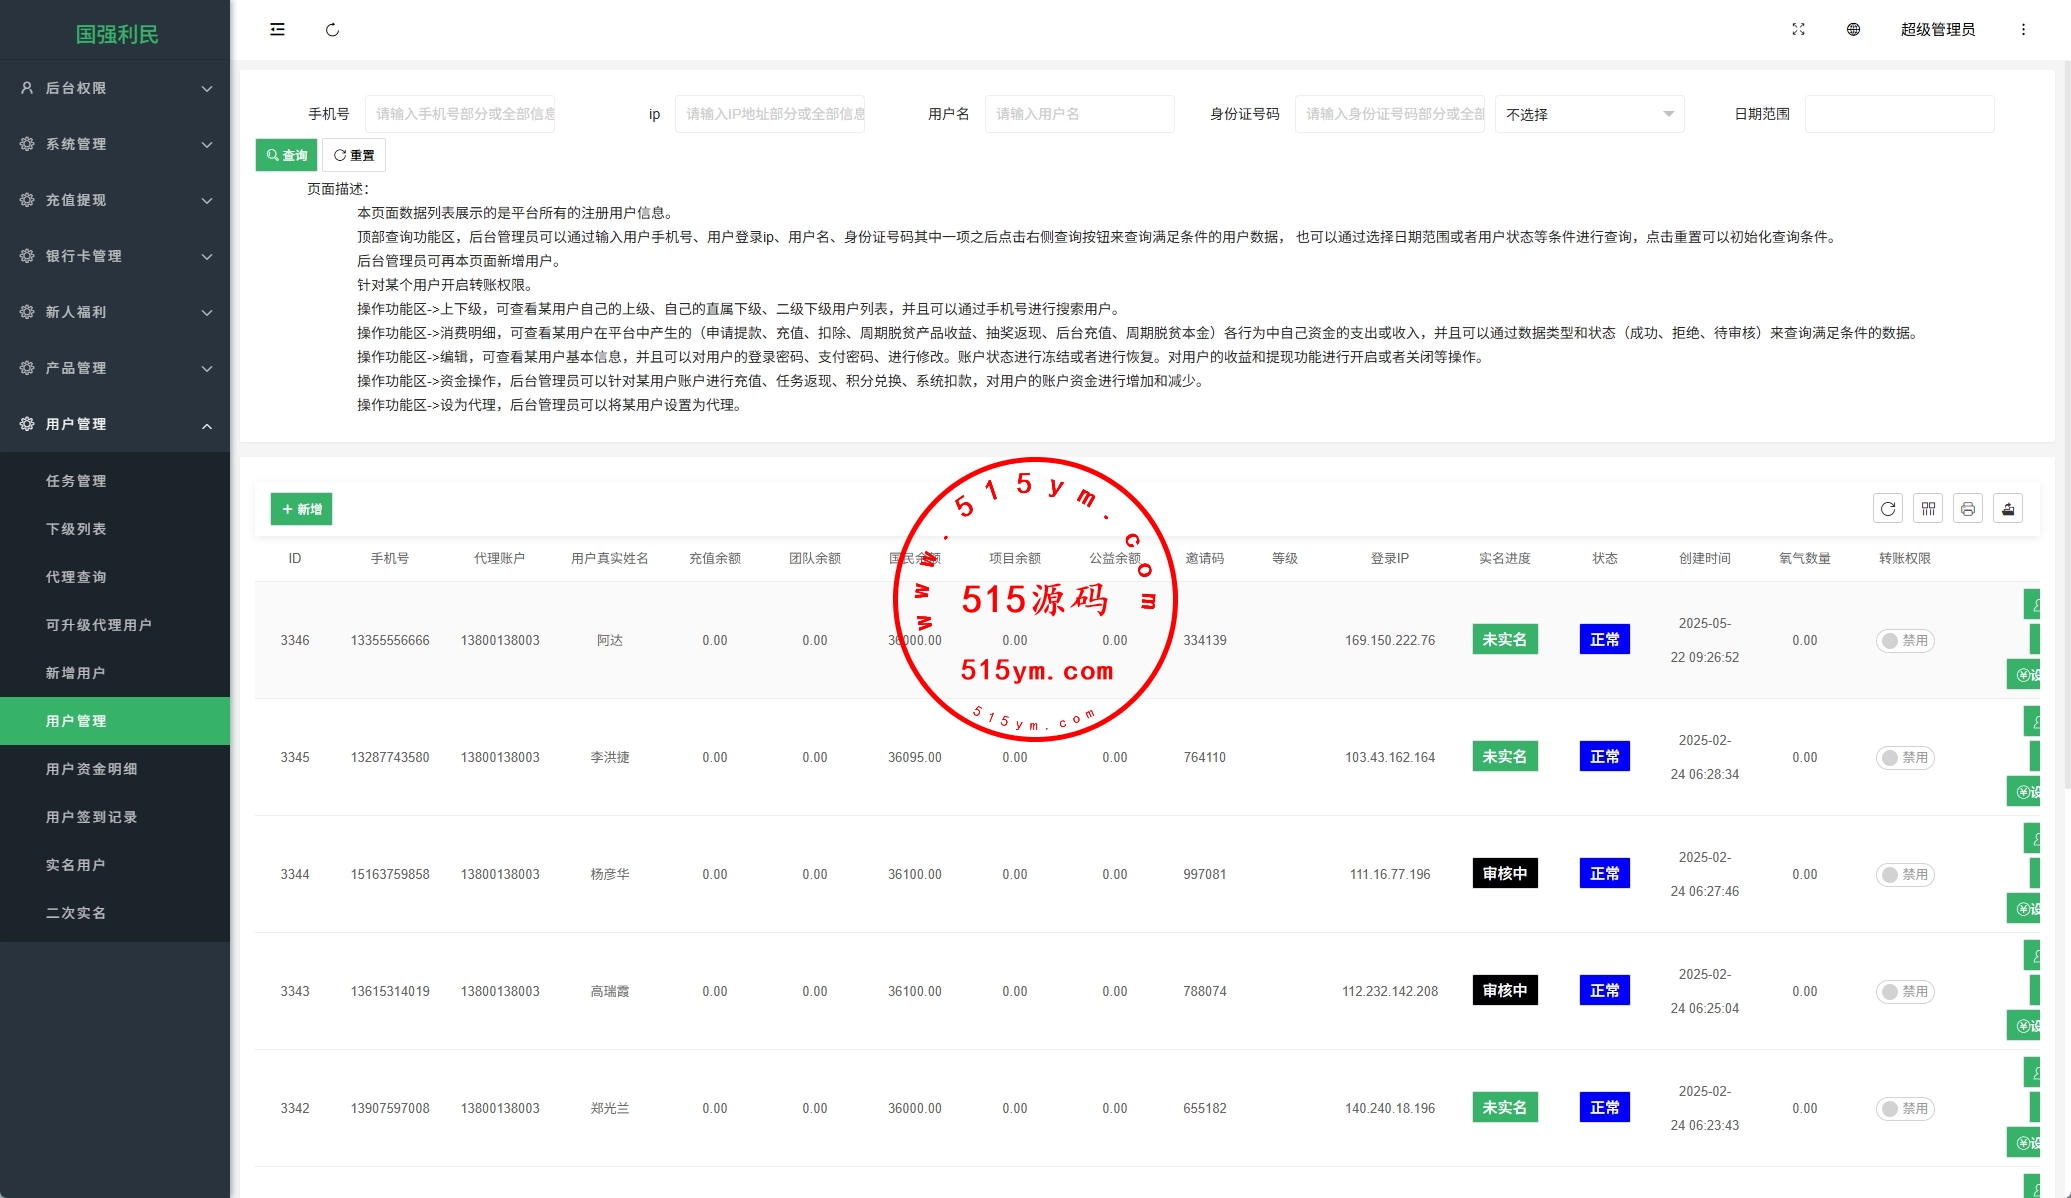2071x1198 pixels.
Task: Collapse the sidebar menu icon
Action: 277,30
